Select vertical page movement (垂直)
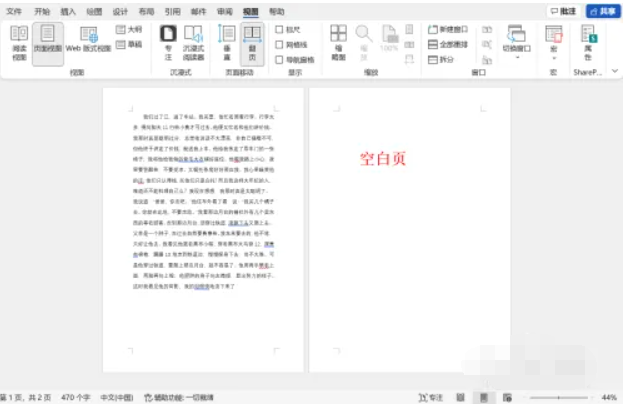623x410 pixels. [x=228, y=44]
